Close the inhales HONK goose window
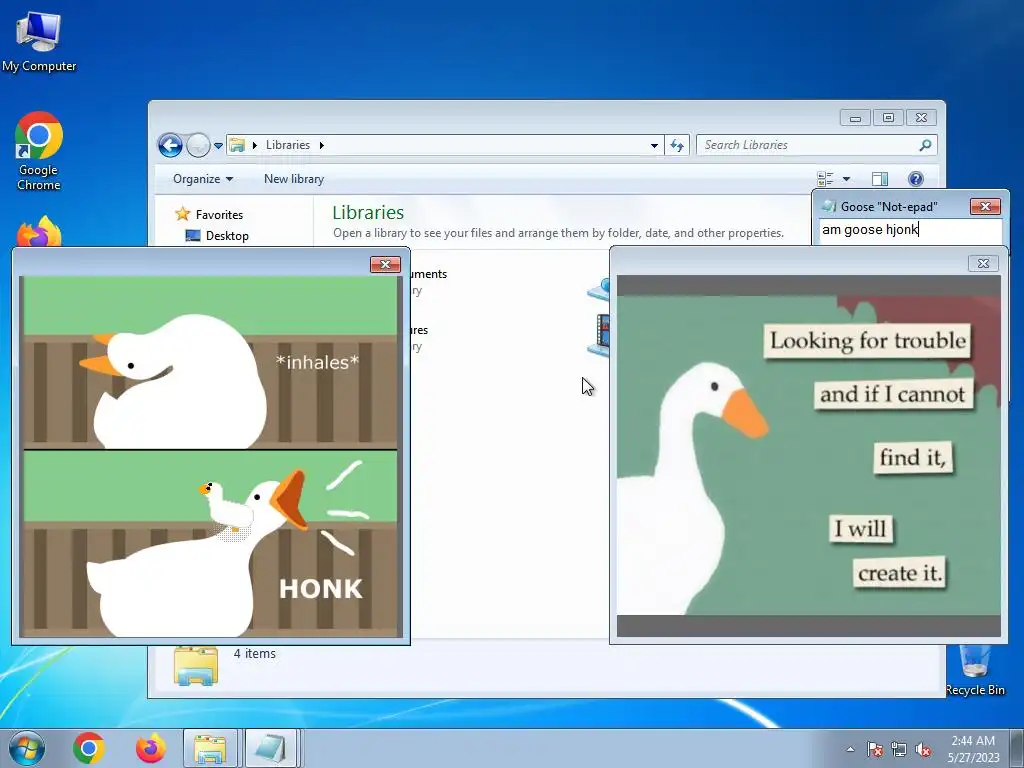The width and height of the screenshot is (1024, 768). pos(385,264)
